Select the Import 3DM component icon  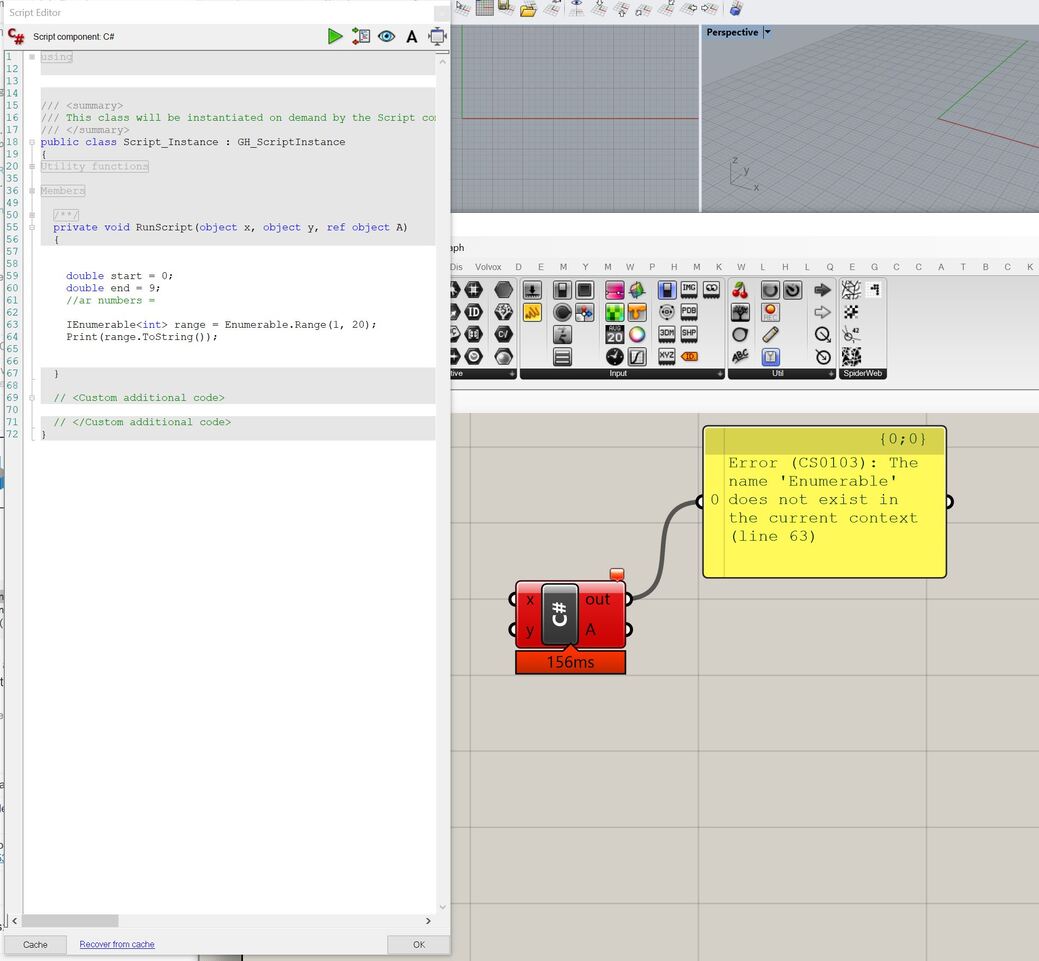pos(667,335)
